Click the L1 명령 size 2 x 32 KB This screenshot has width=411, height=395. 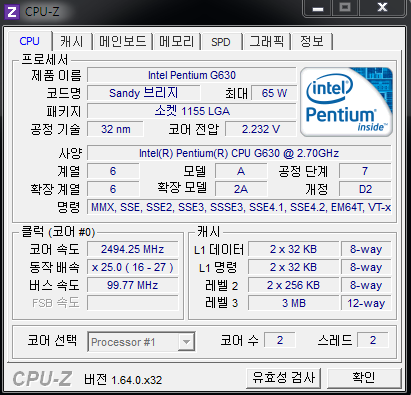coord(293,267)
